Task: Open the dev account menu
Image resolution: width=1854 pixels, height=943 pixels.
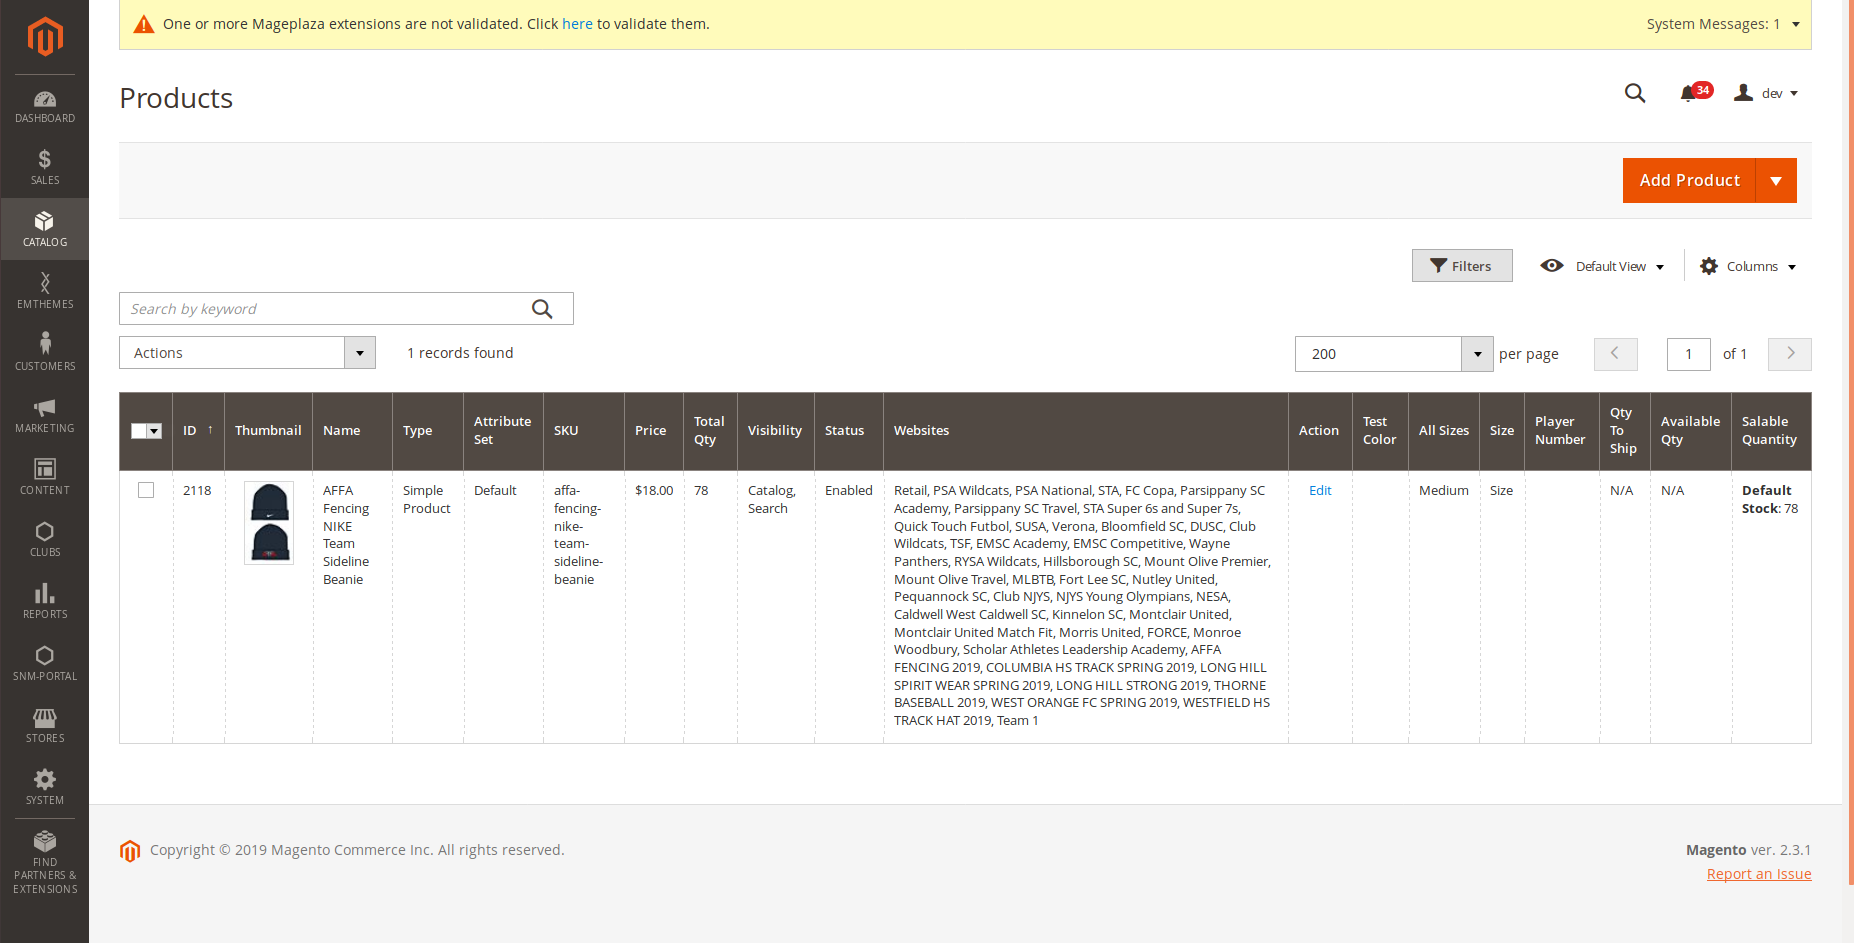Action: pos(1767,93)
